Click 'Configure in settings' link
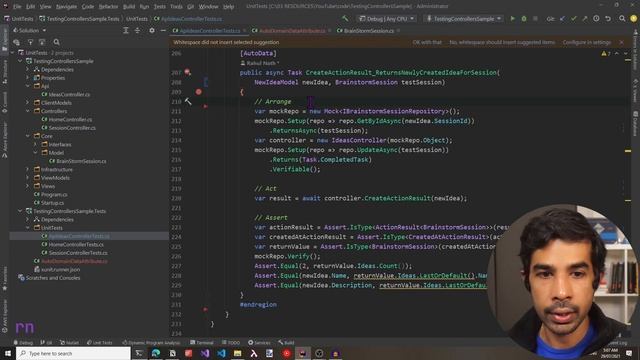This screenshot has height=360, width=640. pyautogui.click(x=587, y=42)
